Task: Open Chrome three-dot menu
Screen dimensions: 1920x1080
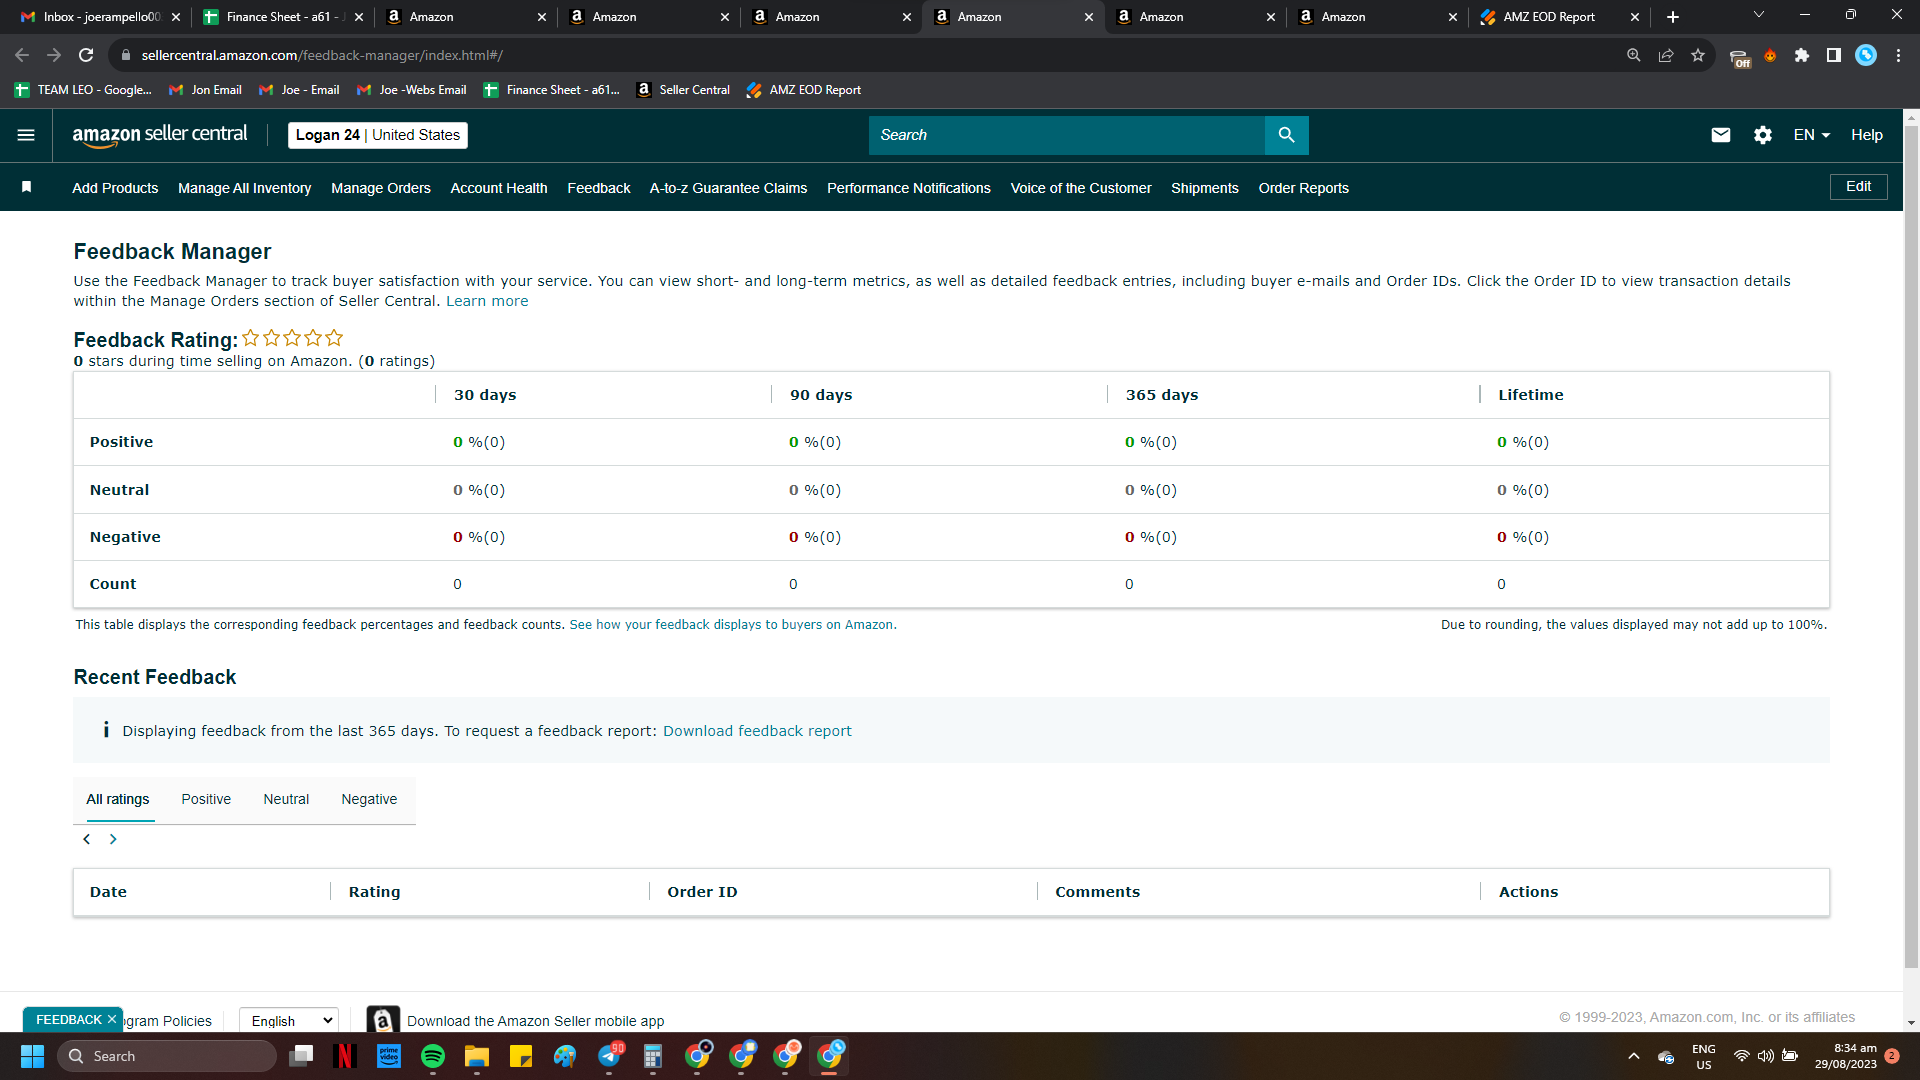Action: coord(1898,55)
